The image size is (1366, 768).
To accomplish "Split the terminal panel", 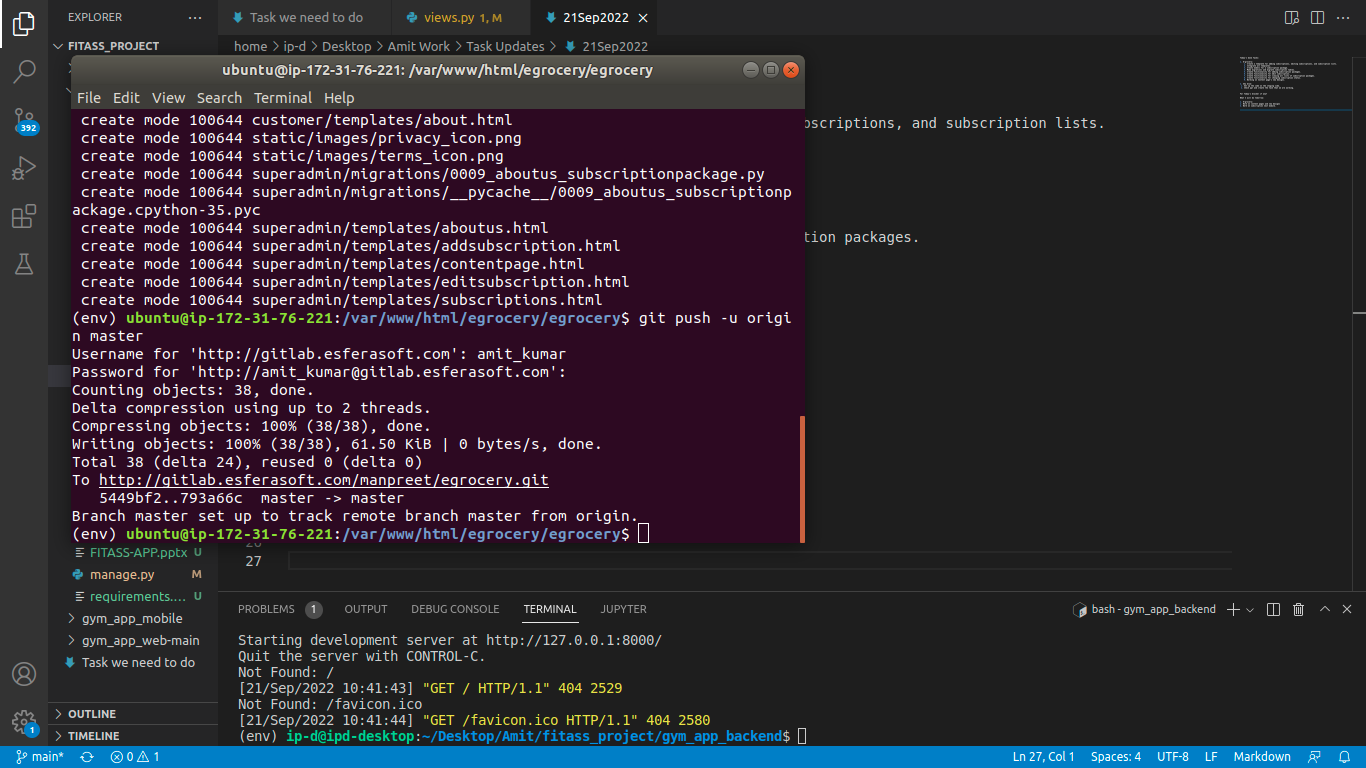I will click(x=1273, y=609).
